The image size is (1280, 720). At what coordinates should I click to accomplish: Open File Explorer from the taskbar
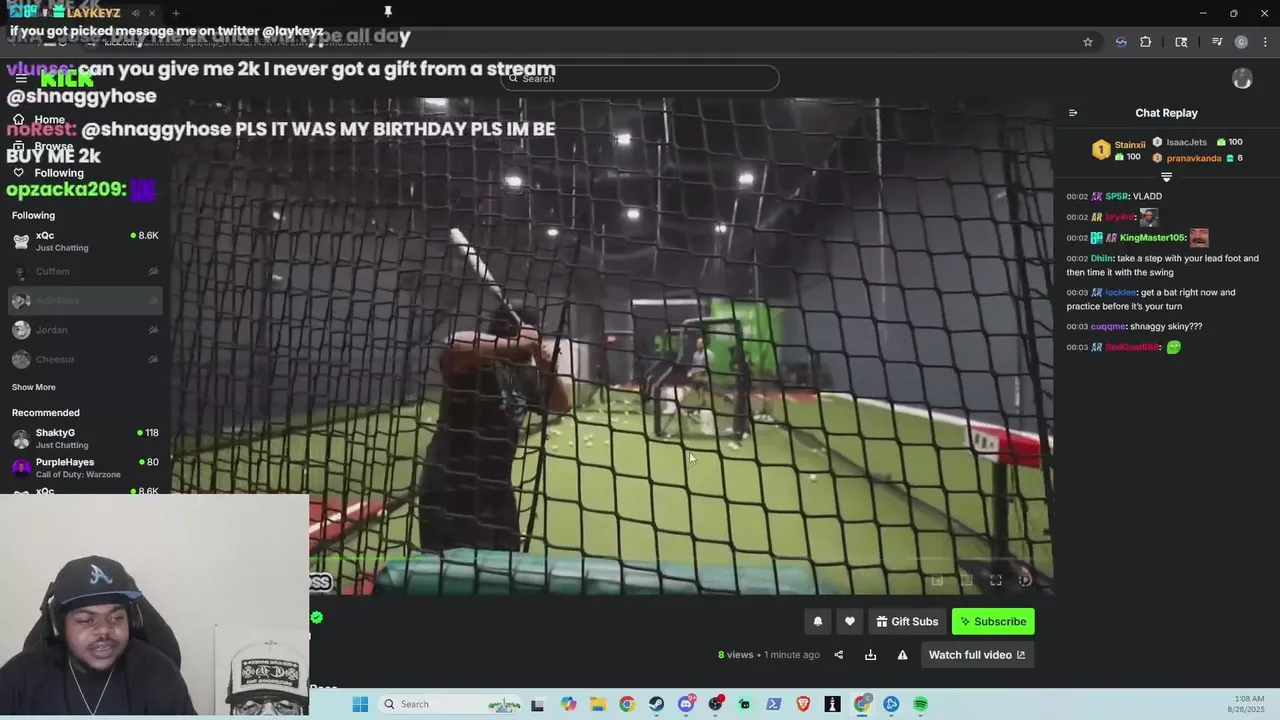pos(597,704)
